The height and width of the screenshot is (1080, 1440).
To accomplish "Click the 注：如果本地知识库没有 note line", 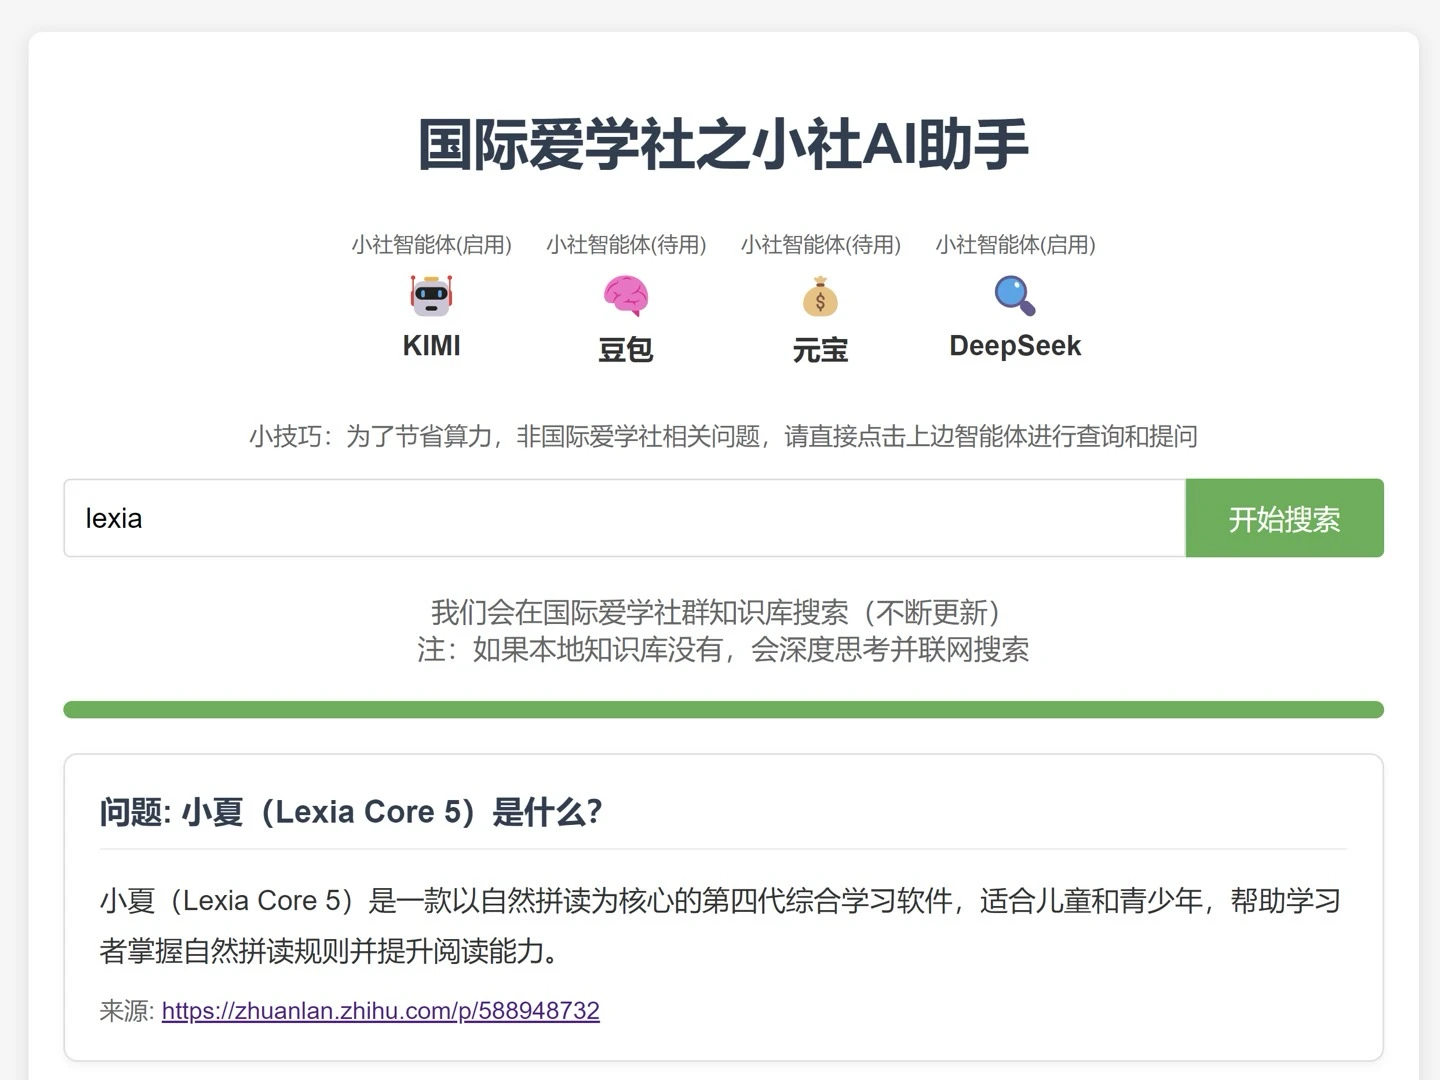I will point(723,650).
